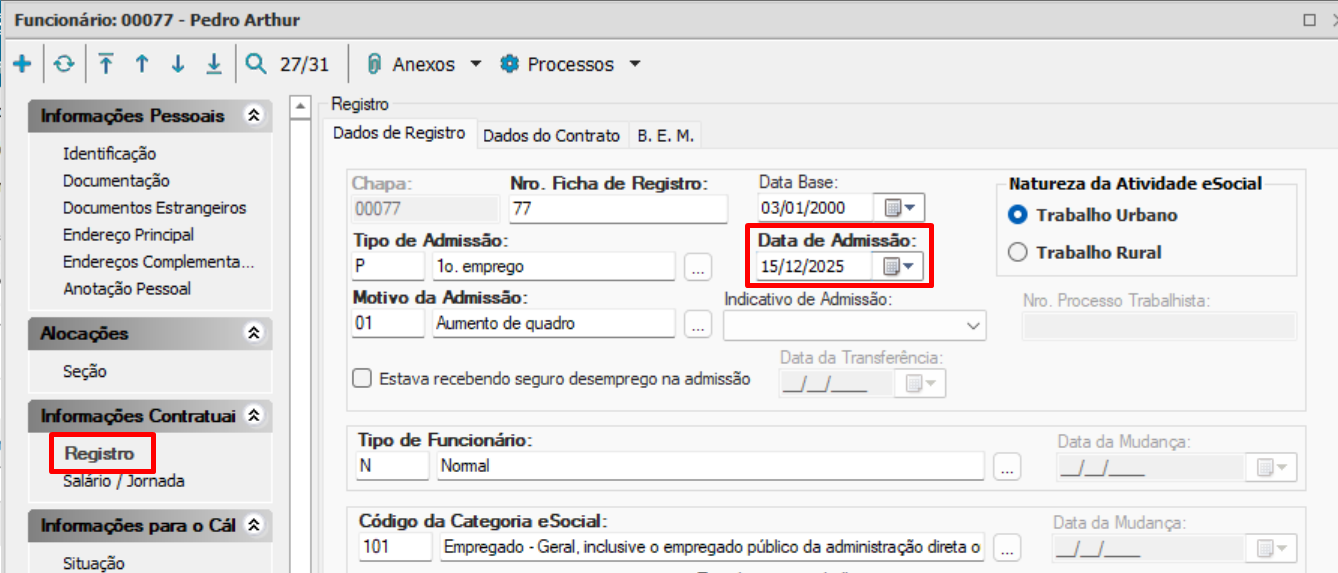Open Salário / Jornada in sidebar
Screen dimensions: 1338x573
point(124,481)
